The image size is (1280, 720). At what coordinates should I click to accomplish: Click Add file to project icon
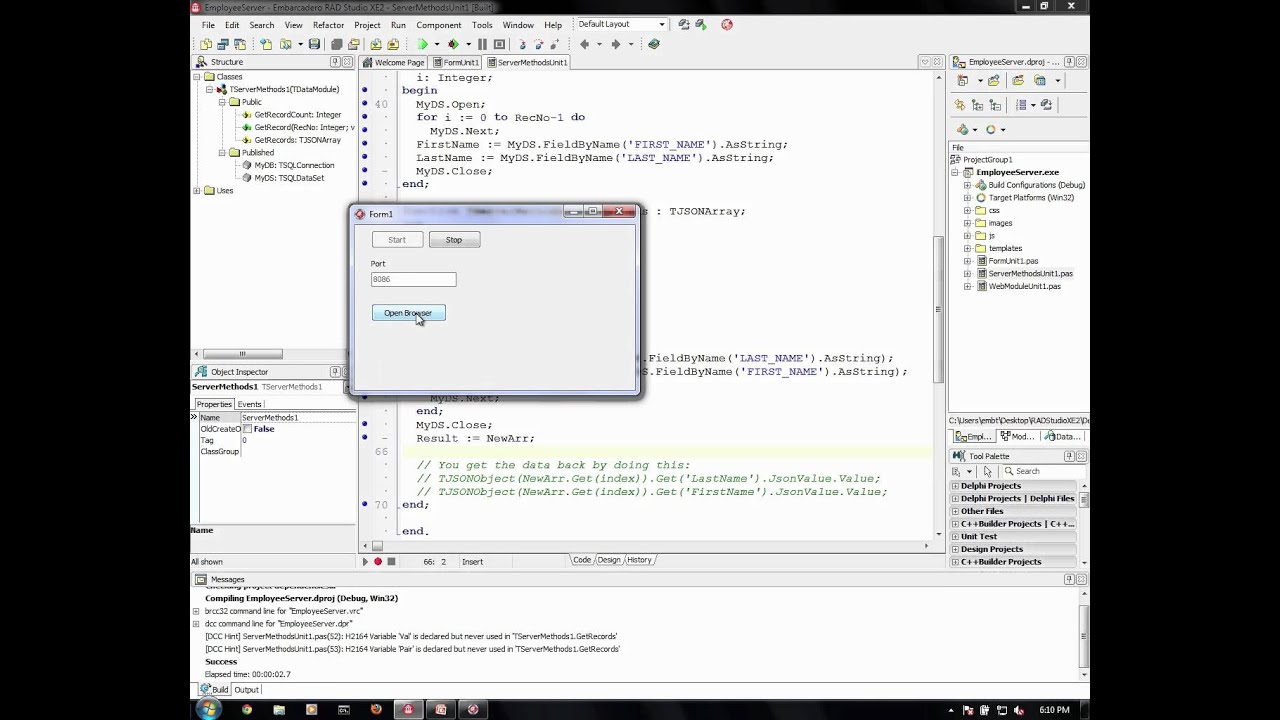[x=376, y=44]
